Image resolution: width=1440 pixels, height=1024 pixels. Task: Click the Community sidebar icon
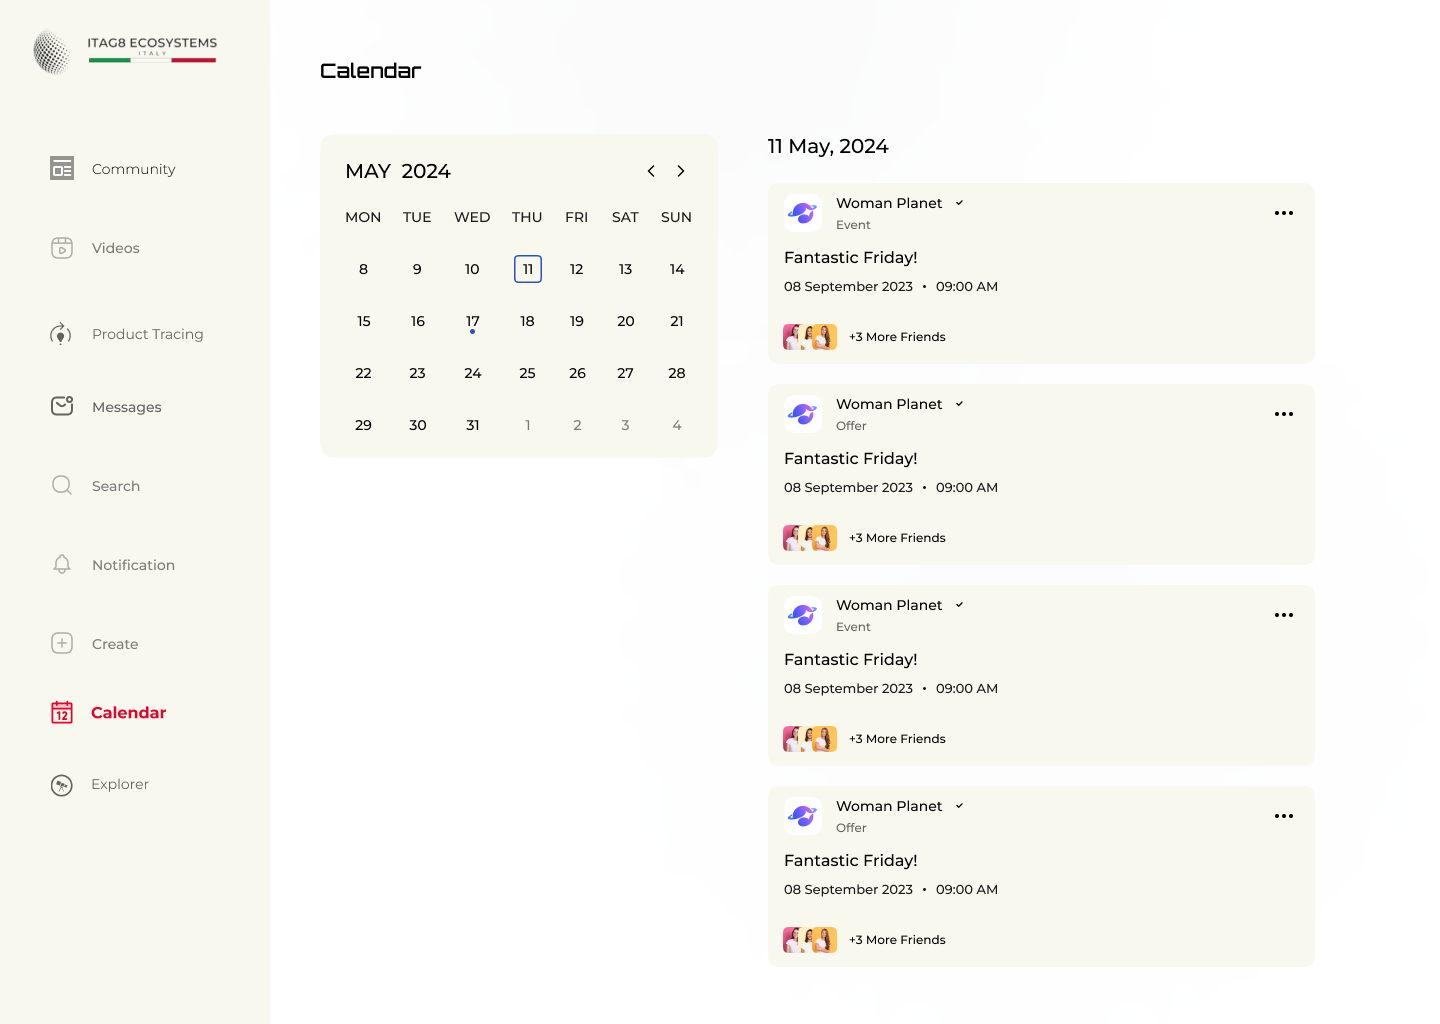click(62, 169)
